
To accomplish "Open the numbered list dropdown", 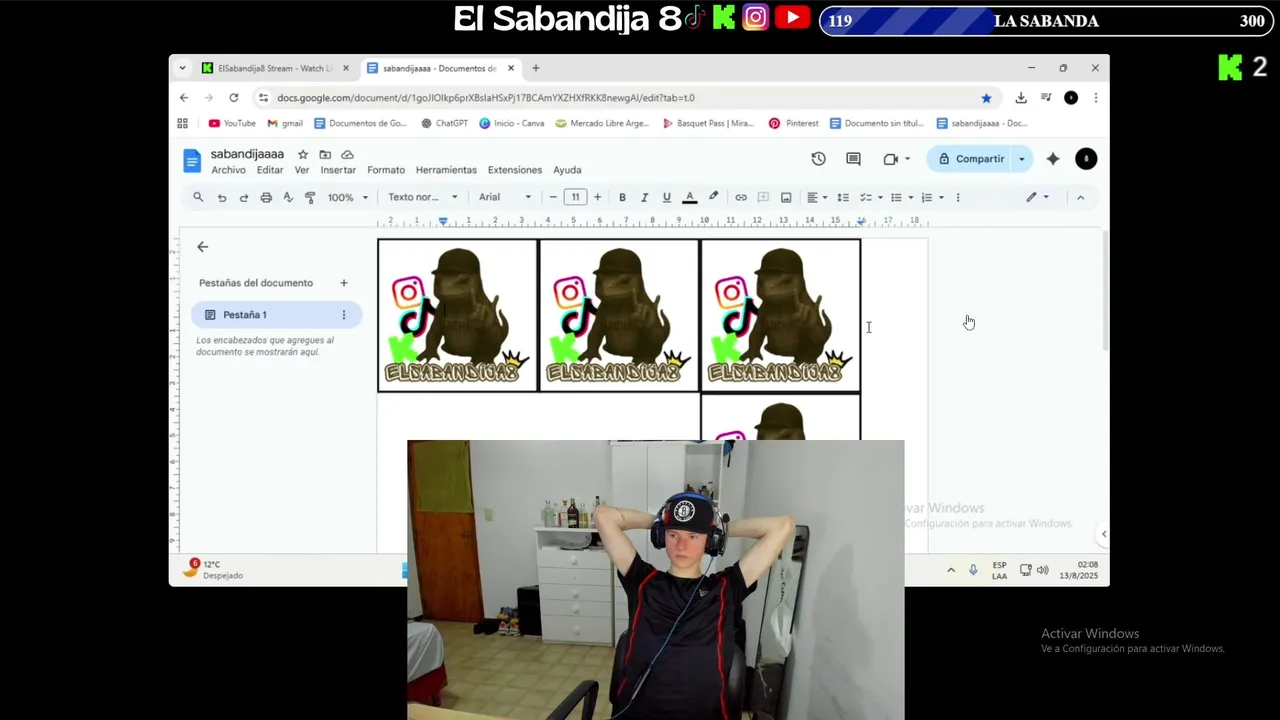I will 932,197.
